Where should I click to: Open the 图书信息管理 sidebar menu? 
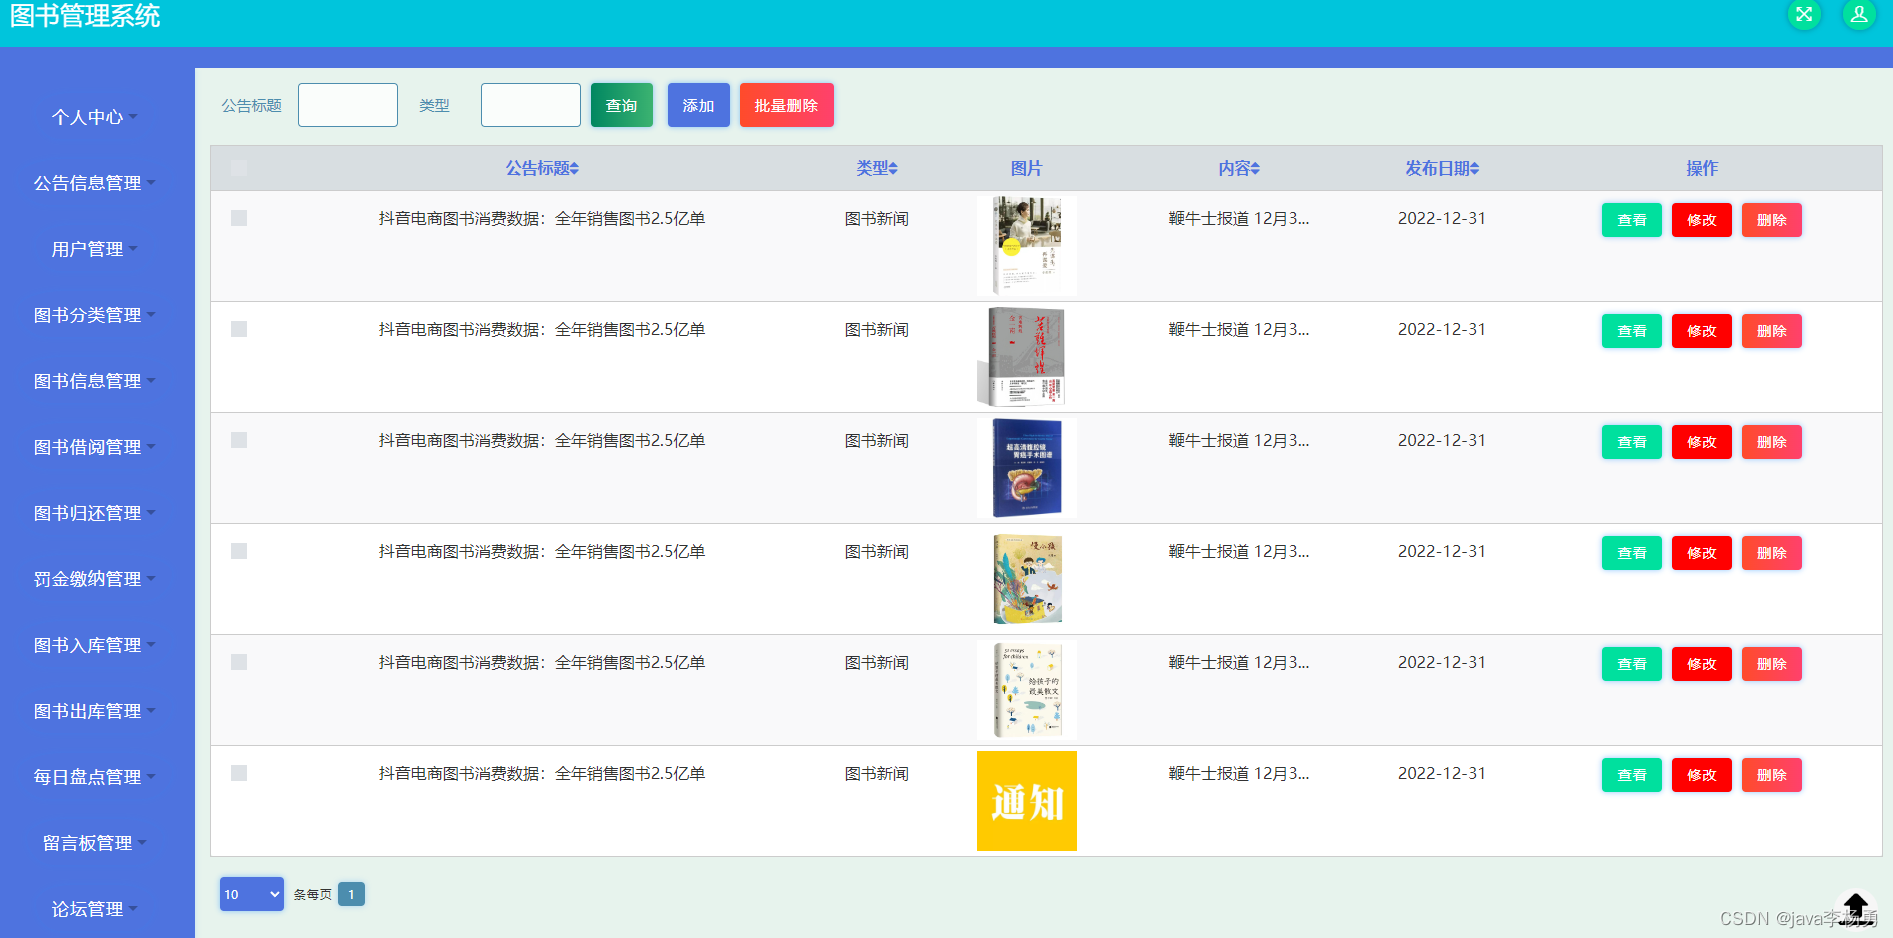tap(95, 381)
